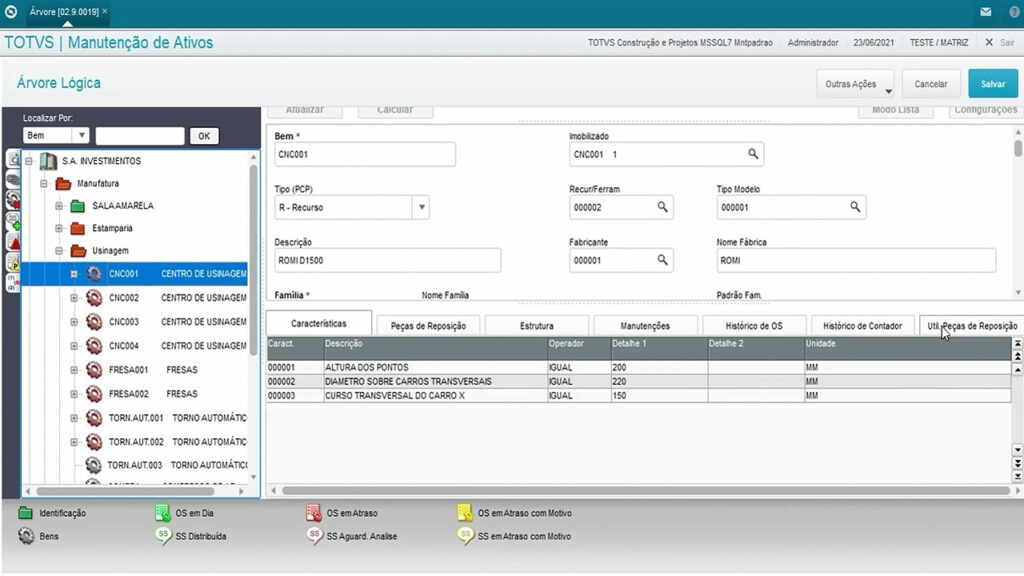The image size is (1024, 576).
Task: Expand the CNC001 node
Action: (74, 274)
